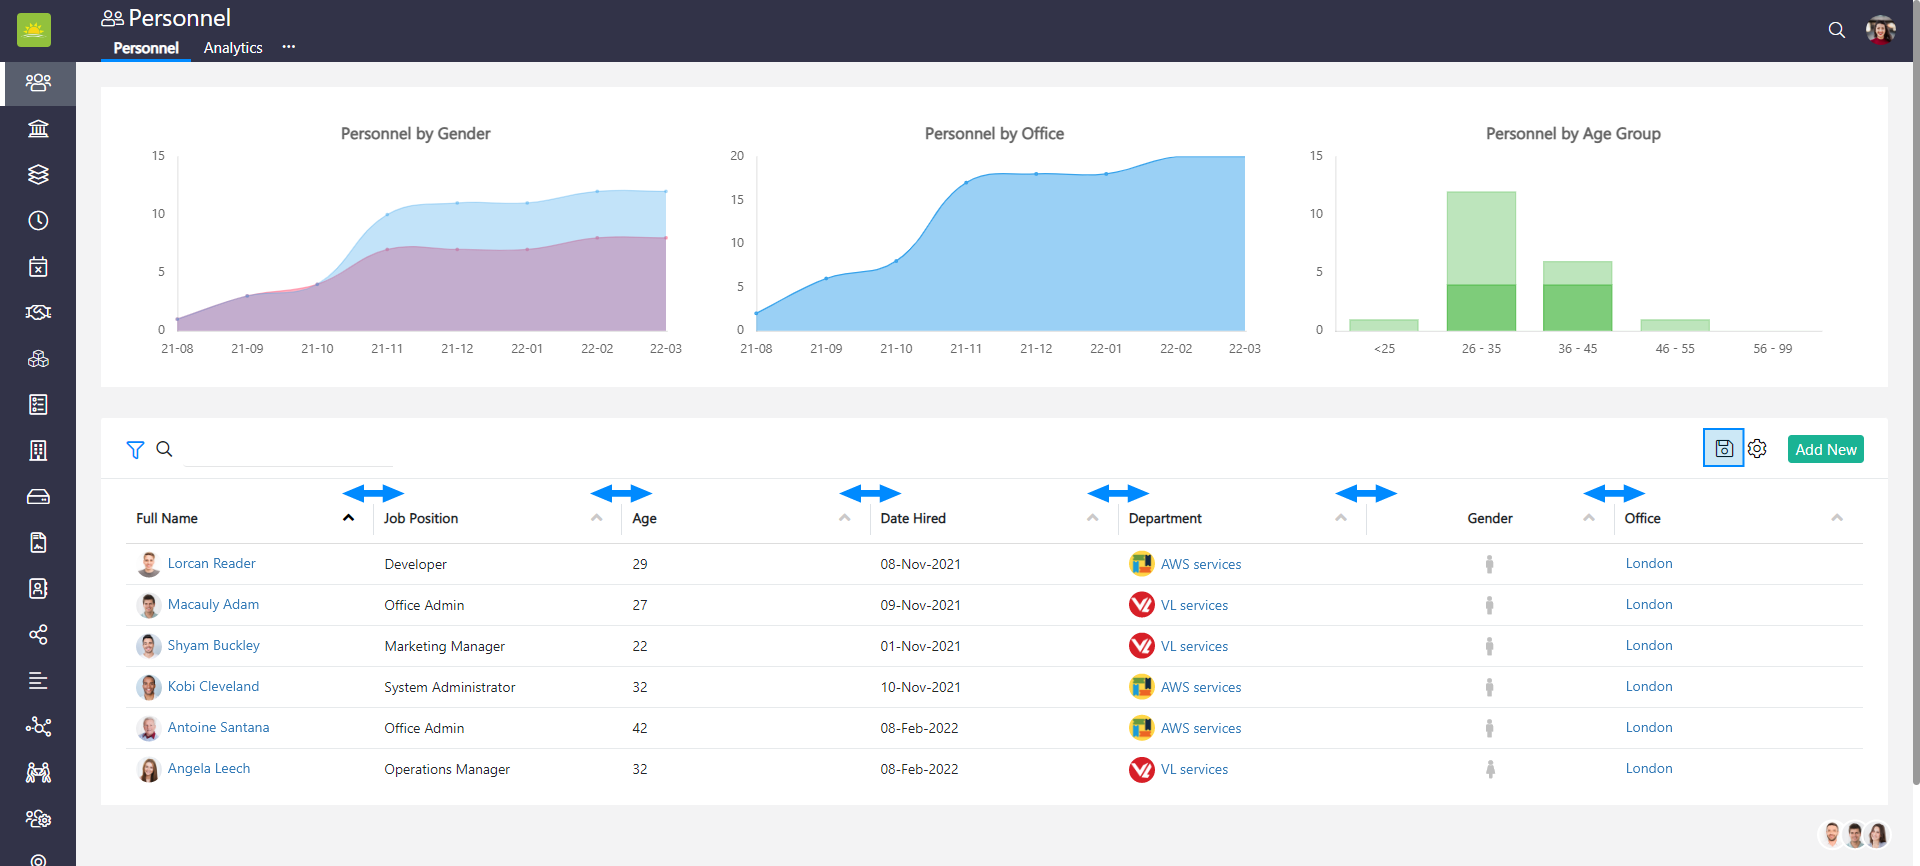Click the stacked layers icon in the sidebar

(38, 175)
